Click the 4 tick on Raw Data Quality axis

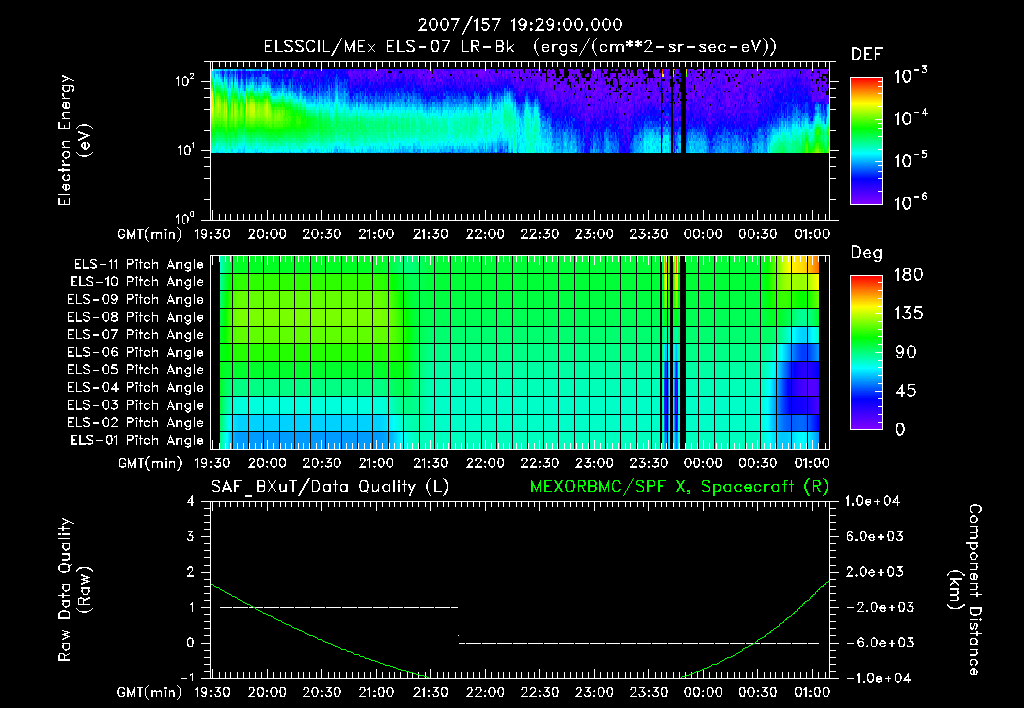click(x=191, y=501)
